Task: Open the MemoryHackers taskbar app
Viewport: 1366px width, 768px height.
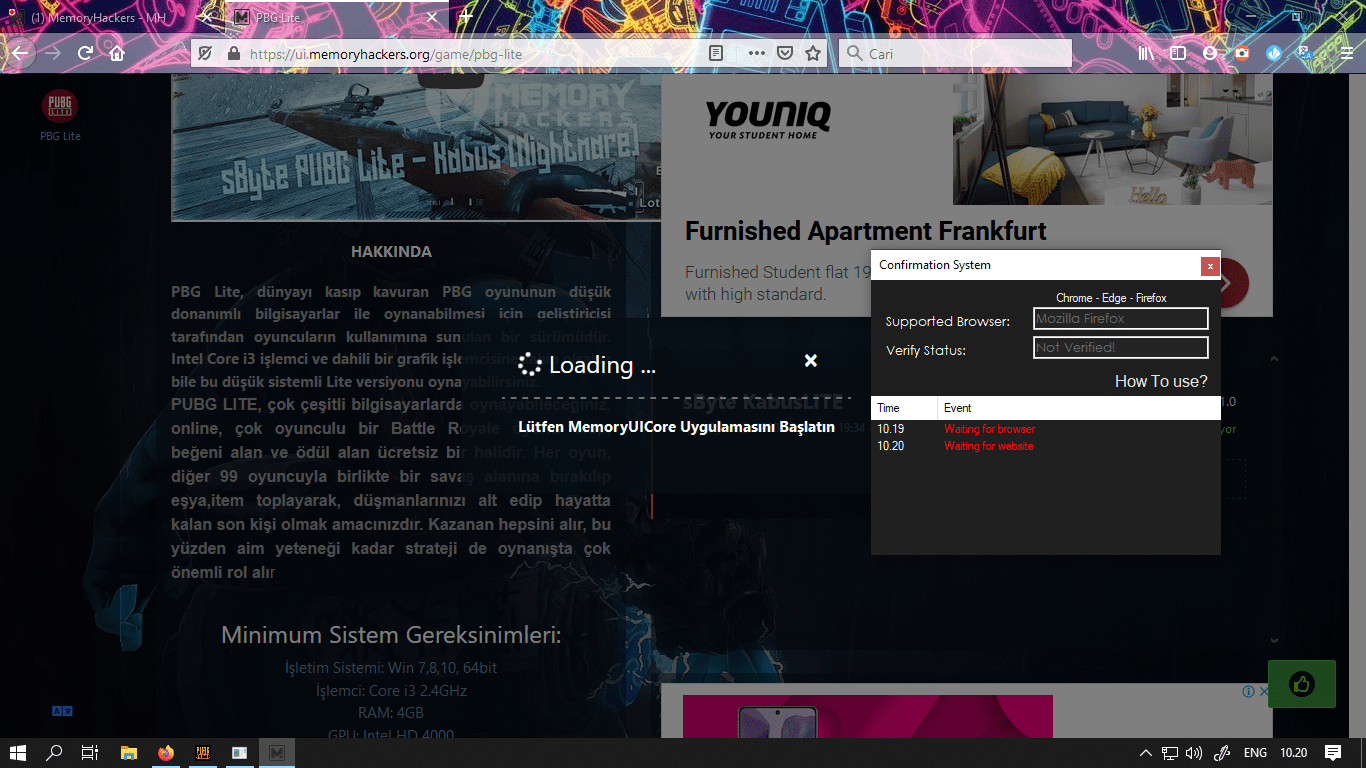Action: click(277, 753)
